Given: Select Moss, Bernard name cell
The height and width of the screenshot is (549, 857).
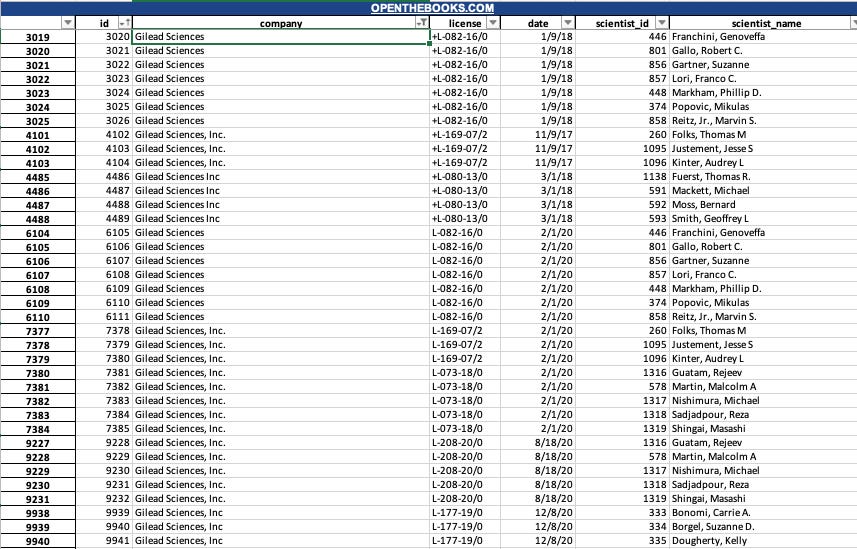Looking at the screenshot, I should tap(763, 205).
